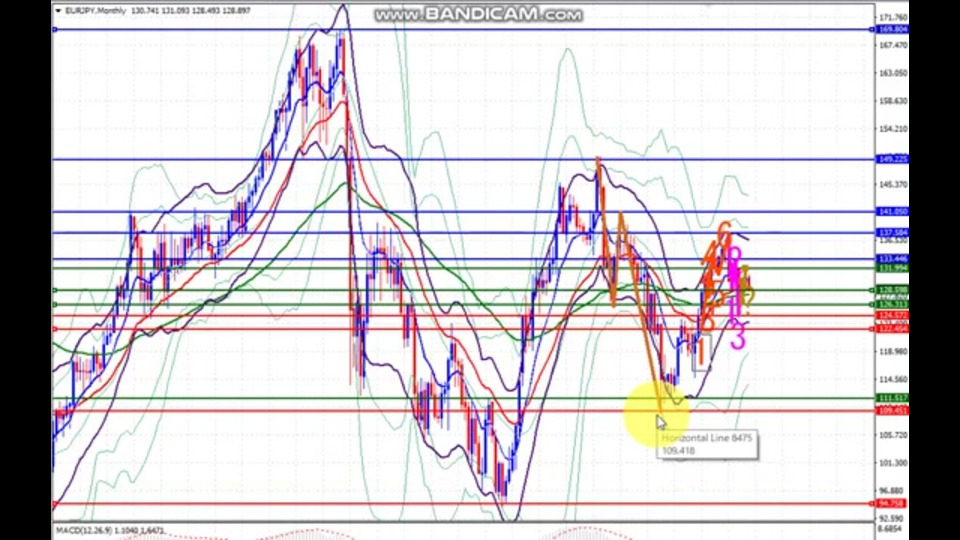Click the 131.994 green price label
Screen dimensions: 960x540
[893, 268]
